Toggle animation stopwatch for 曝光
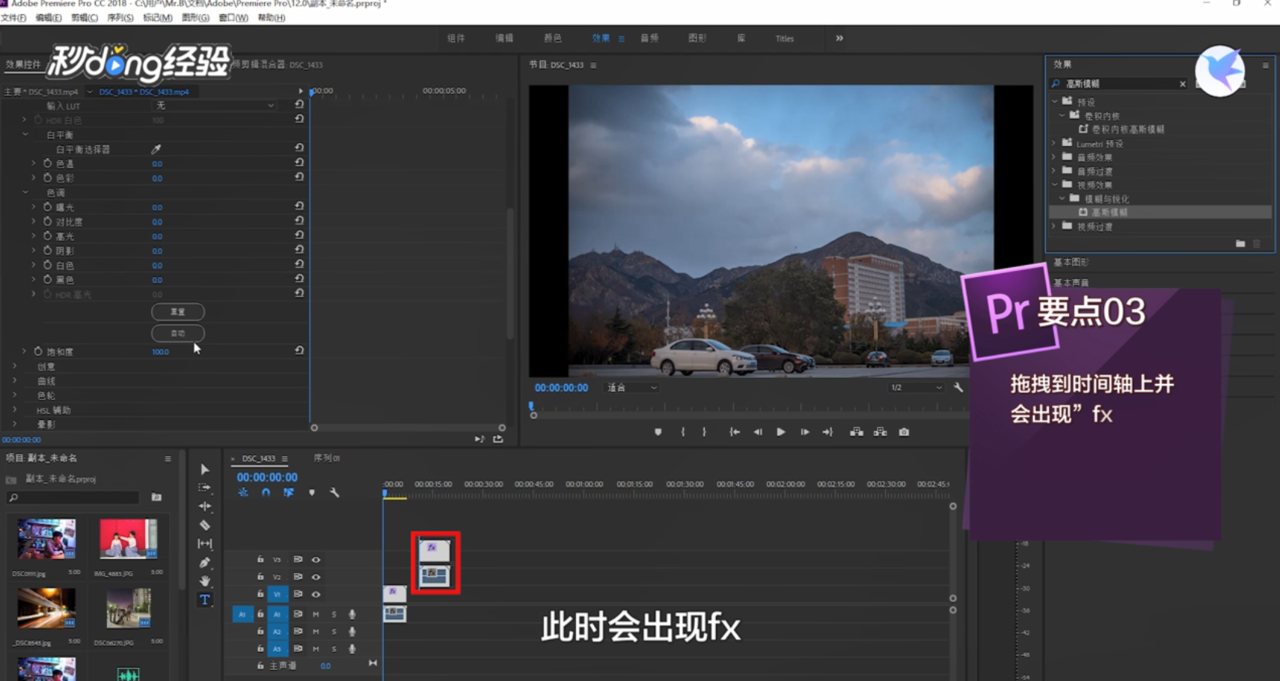Screen dimensions: 1280x681 (47, 207)
